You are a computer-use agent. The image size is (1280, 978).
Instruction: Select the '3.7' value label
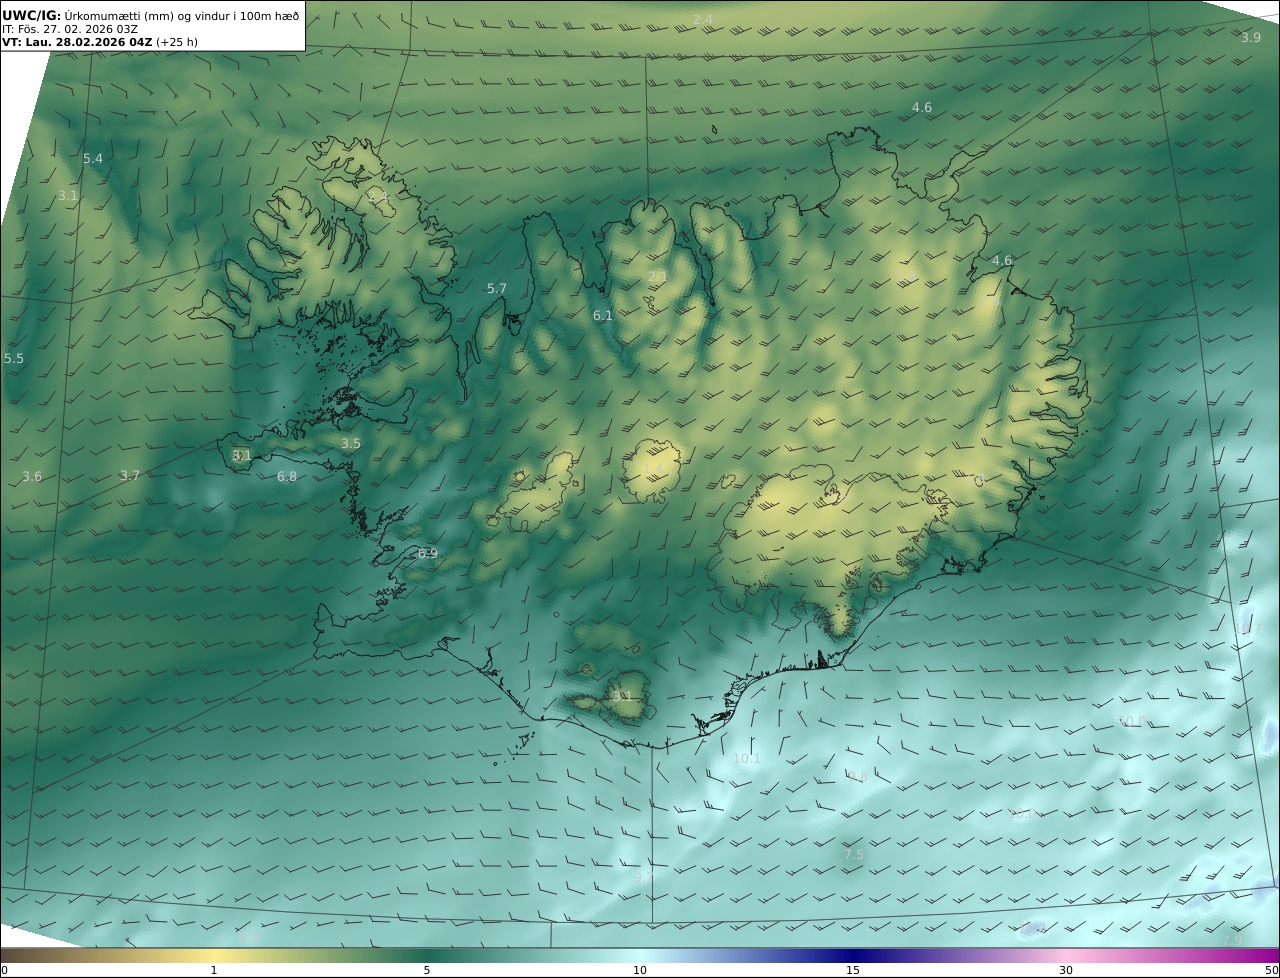[130, 475]
